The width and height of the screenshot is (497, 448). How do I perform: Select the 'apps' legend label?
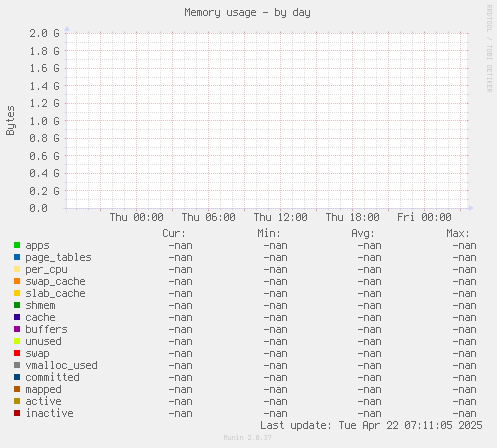click(x=37, y=246)
